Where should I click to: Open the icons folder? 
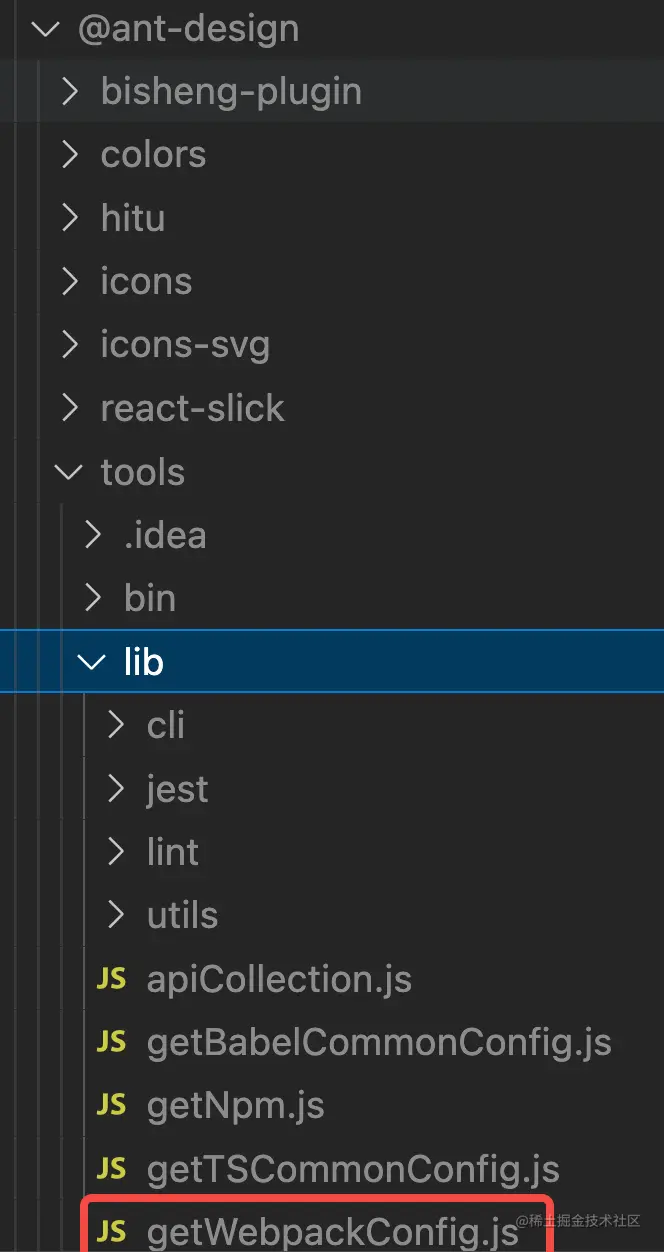tap(146, 282)
